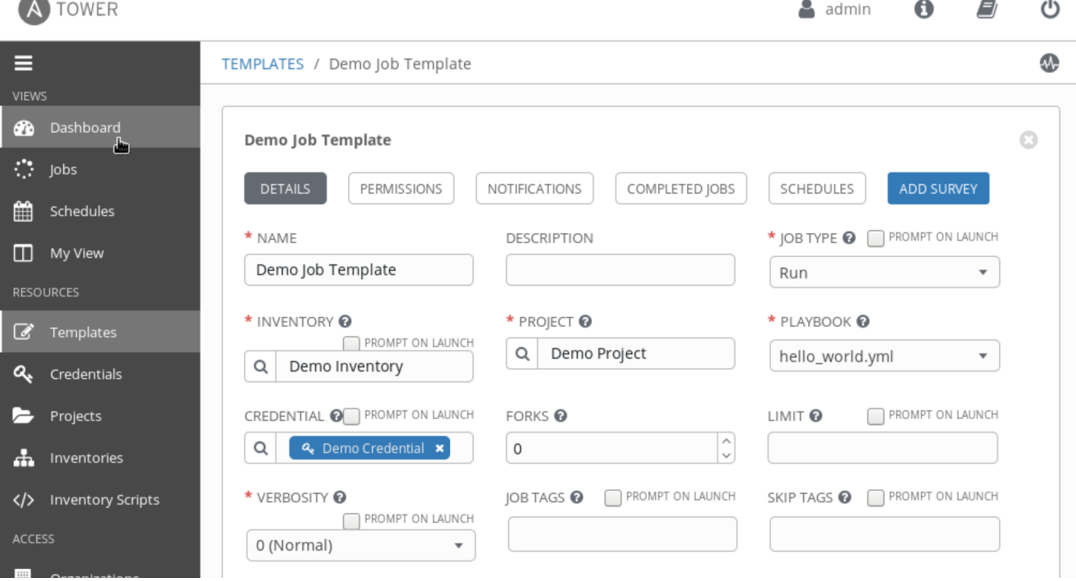1076x581 pixels.
Task: Enable Verbosity prompt on launch
Action: [351, 520]
